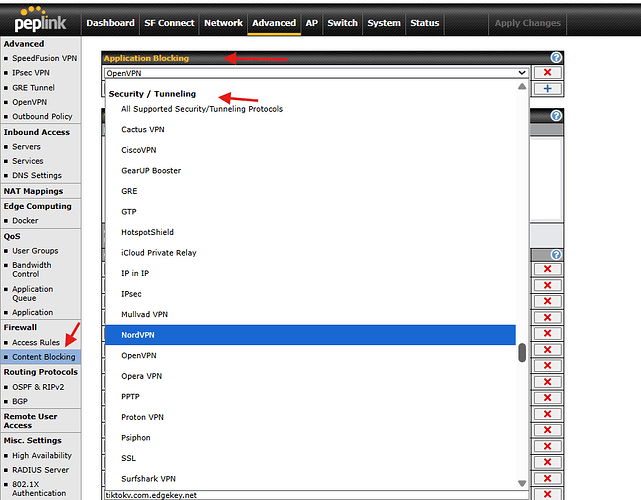Open Bandwidth Control sidebar link
The image size is (641, 500).
[31, 269]
